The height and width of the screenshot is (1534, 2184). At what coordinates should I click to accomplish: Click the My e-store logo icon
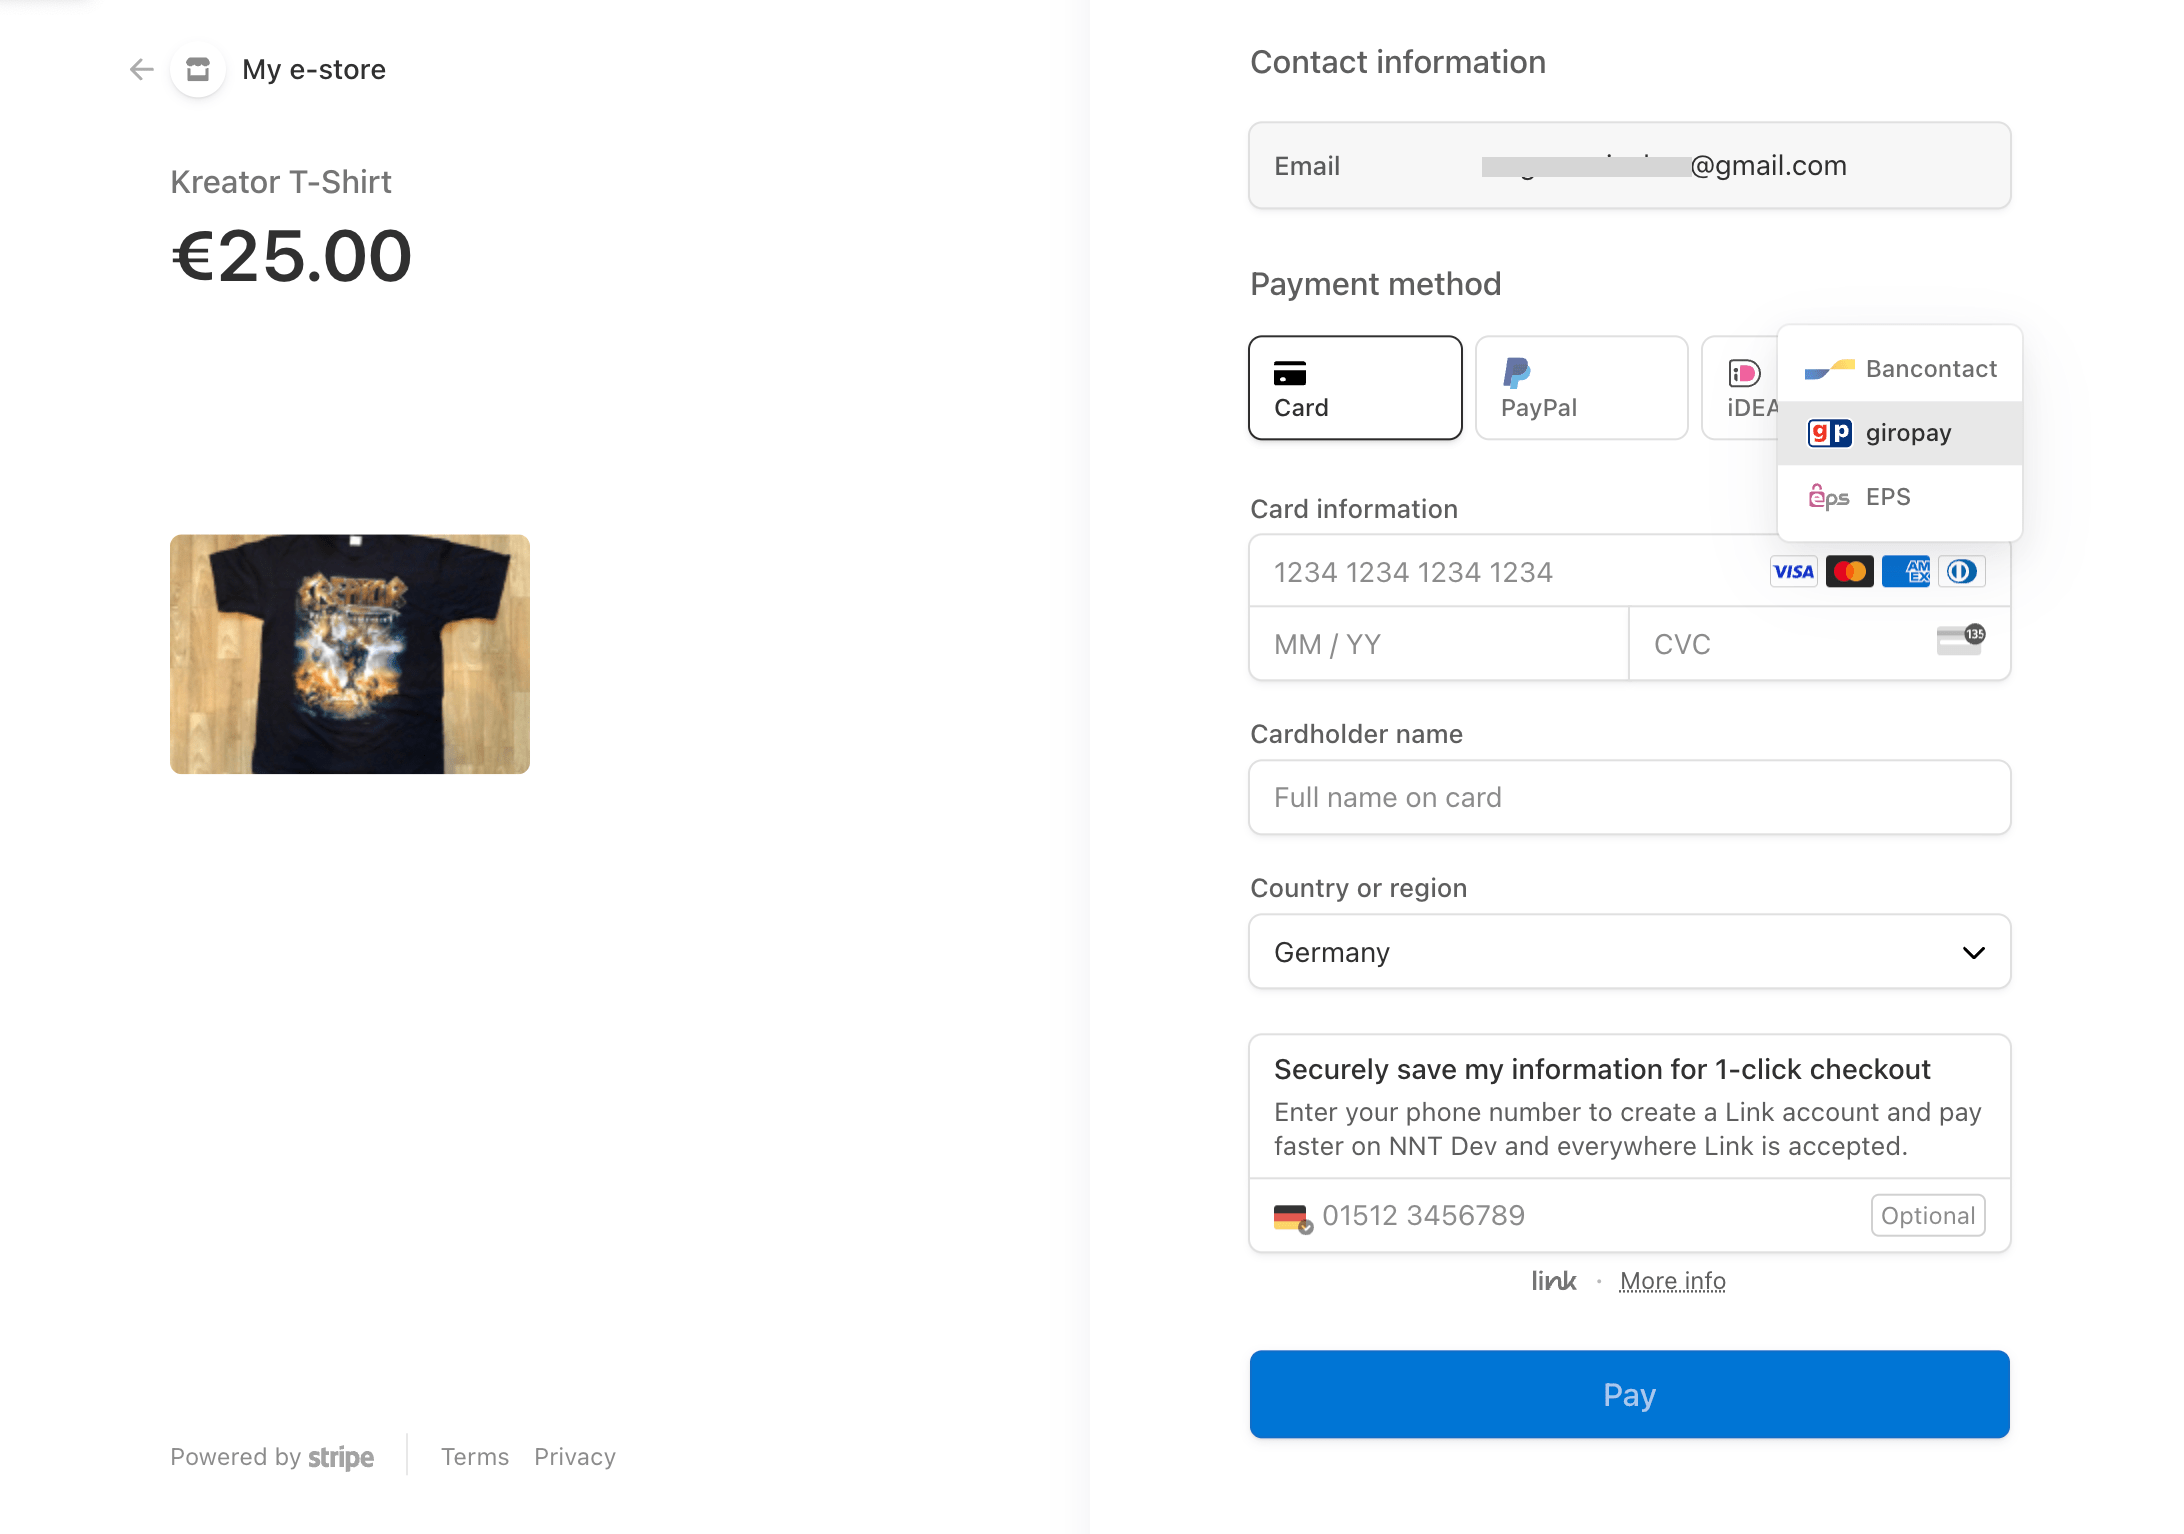(x=197, y=69)
